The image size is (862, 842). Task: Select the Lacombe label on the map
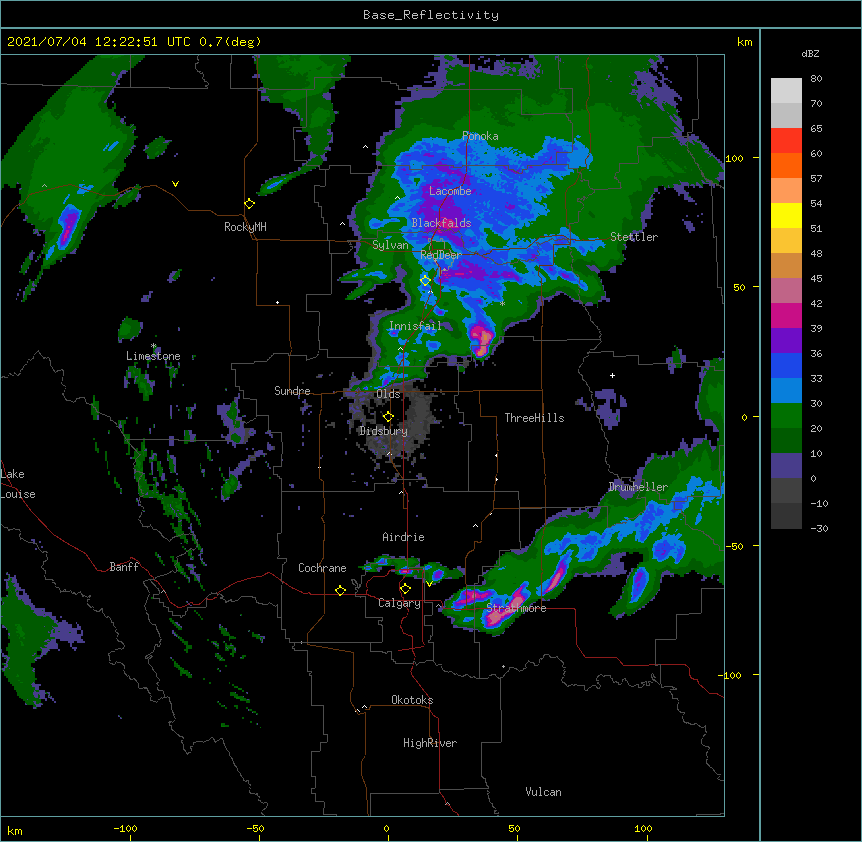(450, 191)
